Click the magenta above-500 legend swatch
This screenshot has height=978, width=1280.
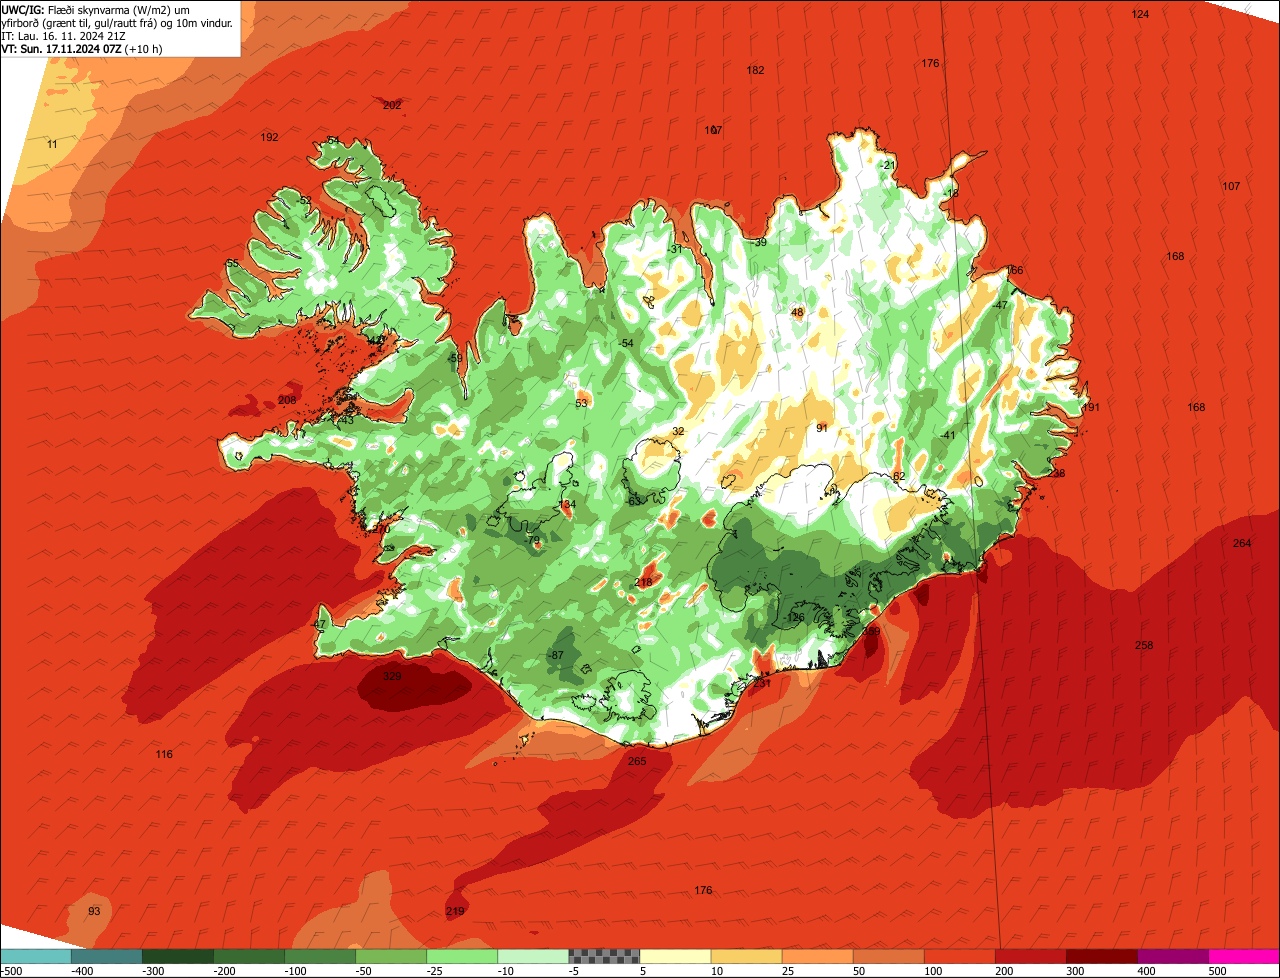coord(1244,956)
